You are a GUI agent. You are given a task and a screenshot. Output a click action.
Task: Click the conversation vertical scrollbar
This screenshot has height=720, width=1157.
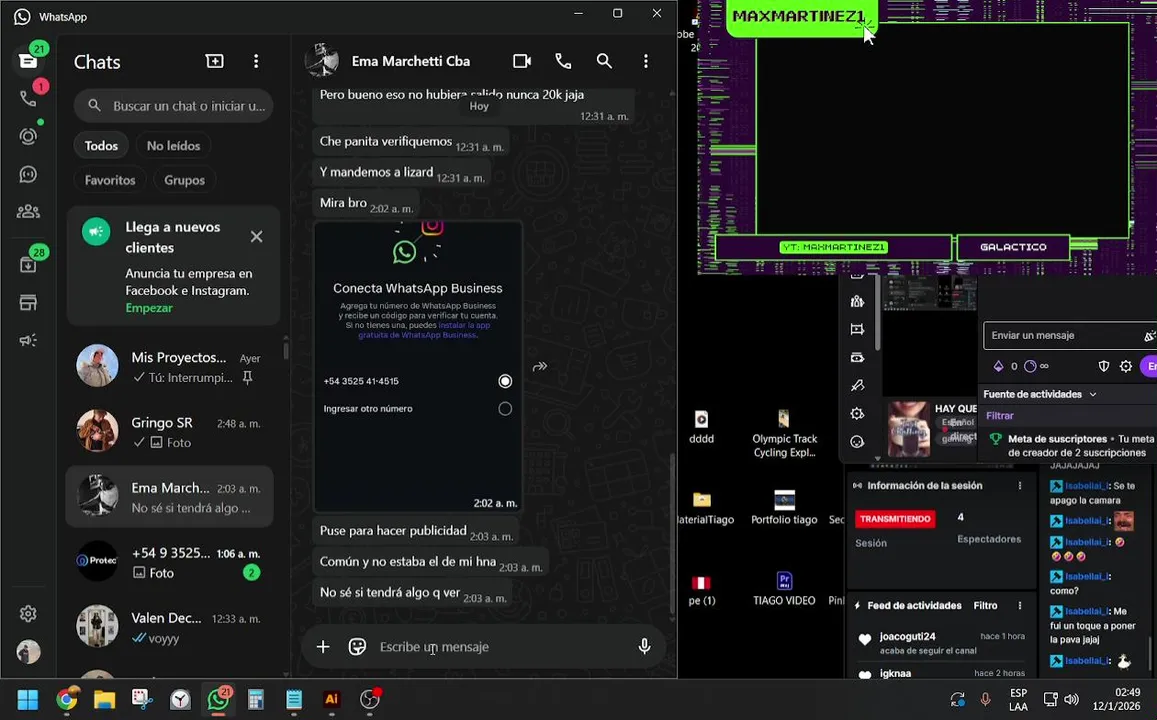tap(671, 531)
